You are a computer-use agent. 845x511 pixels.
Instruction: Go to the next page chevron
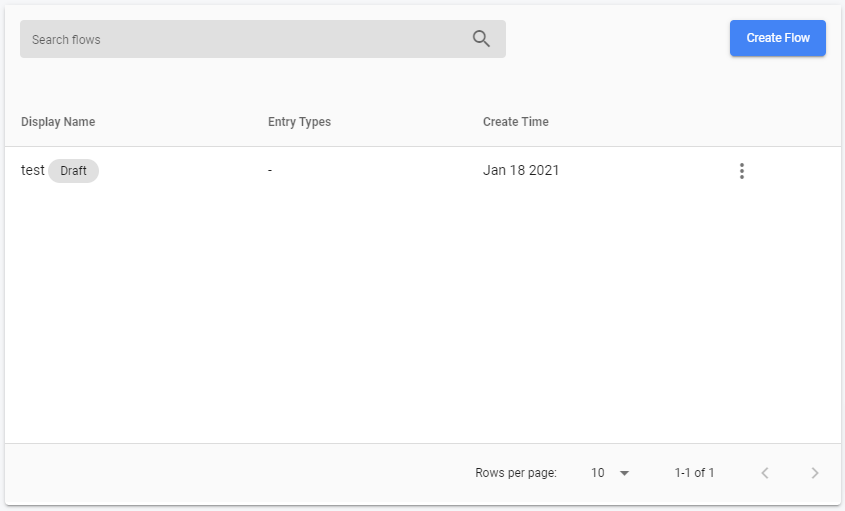[815, 473]
